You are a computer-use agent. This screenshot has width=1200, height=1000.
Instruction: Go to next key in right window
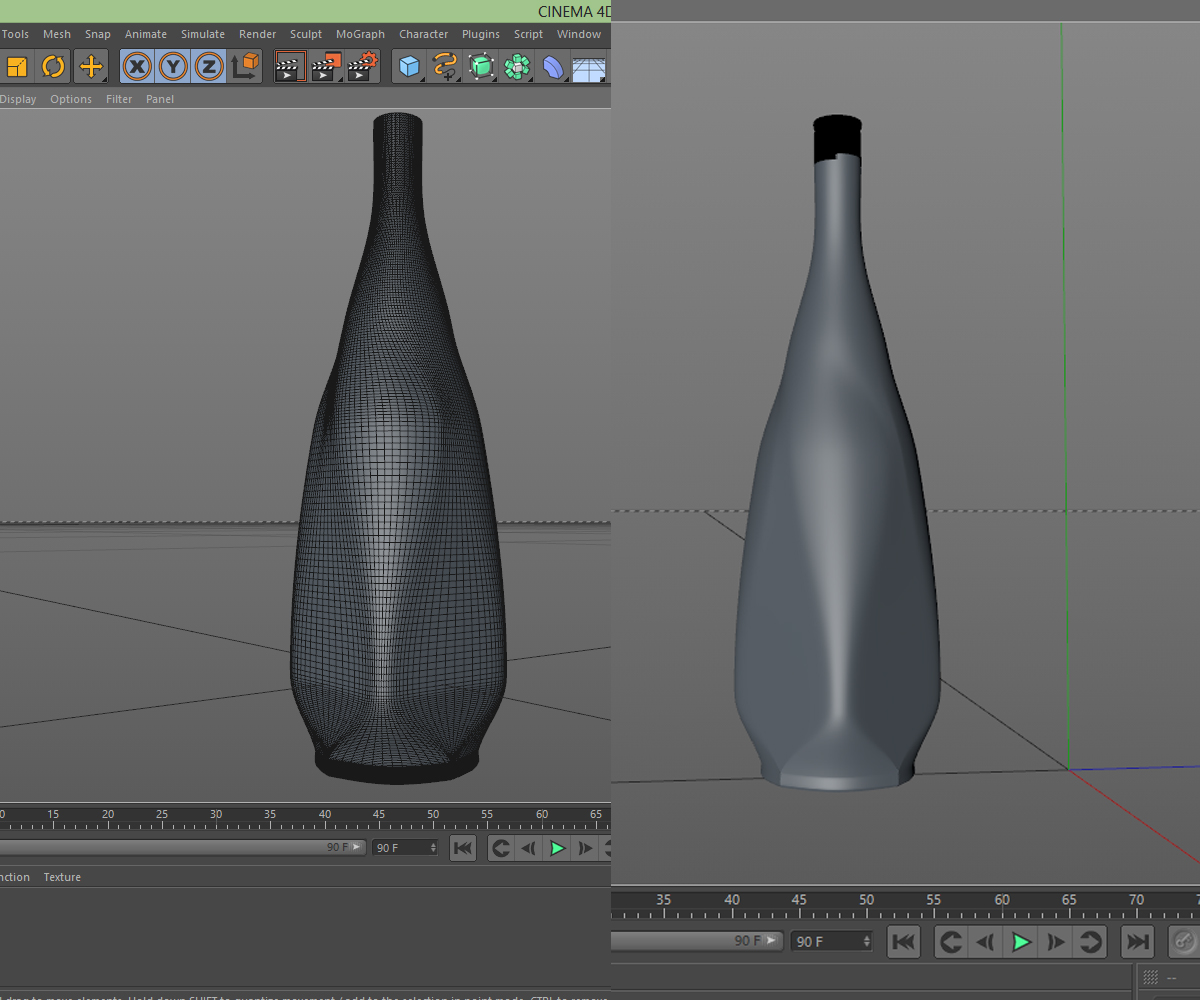(1091, 942)
